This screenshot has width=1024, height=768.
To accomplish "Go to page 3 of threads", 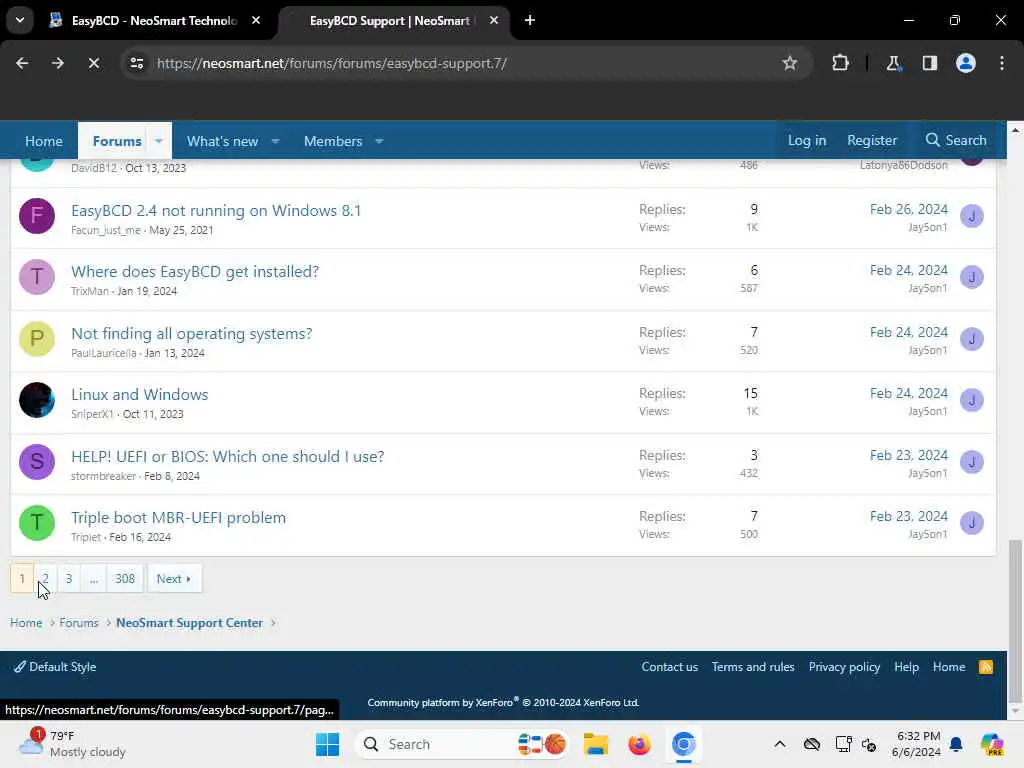I will click(x=69, y=579).
